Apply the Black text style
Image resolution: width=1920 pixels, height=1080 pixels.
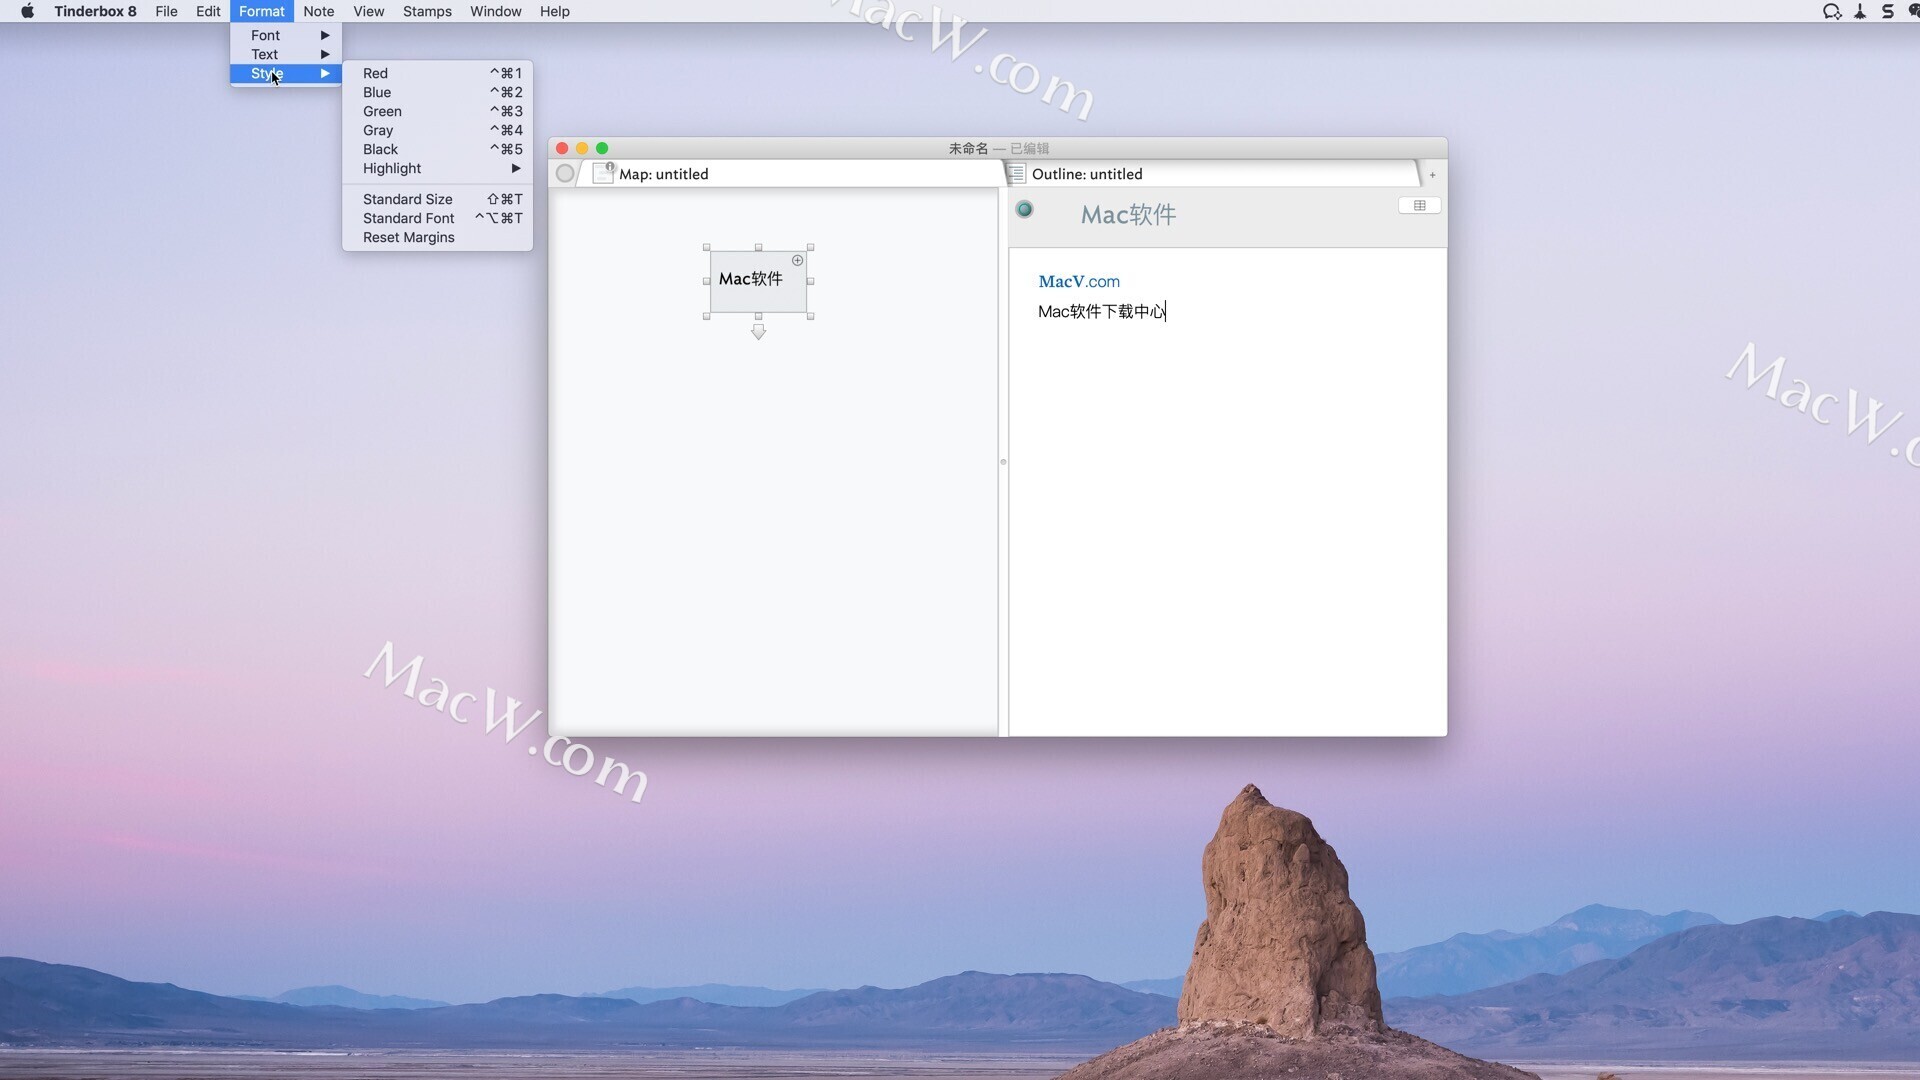coord(437,149)
